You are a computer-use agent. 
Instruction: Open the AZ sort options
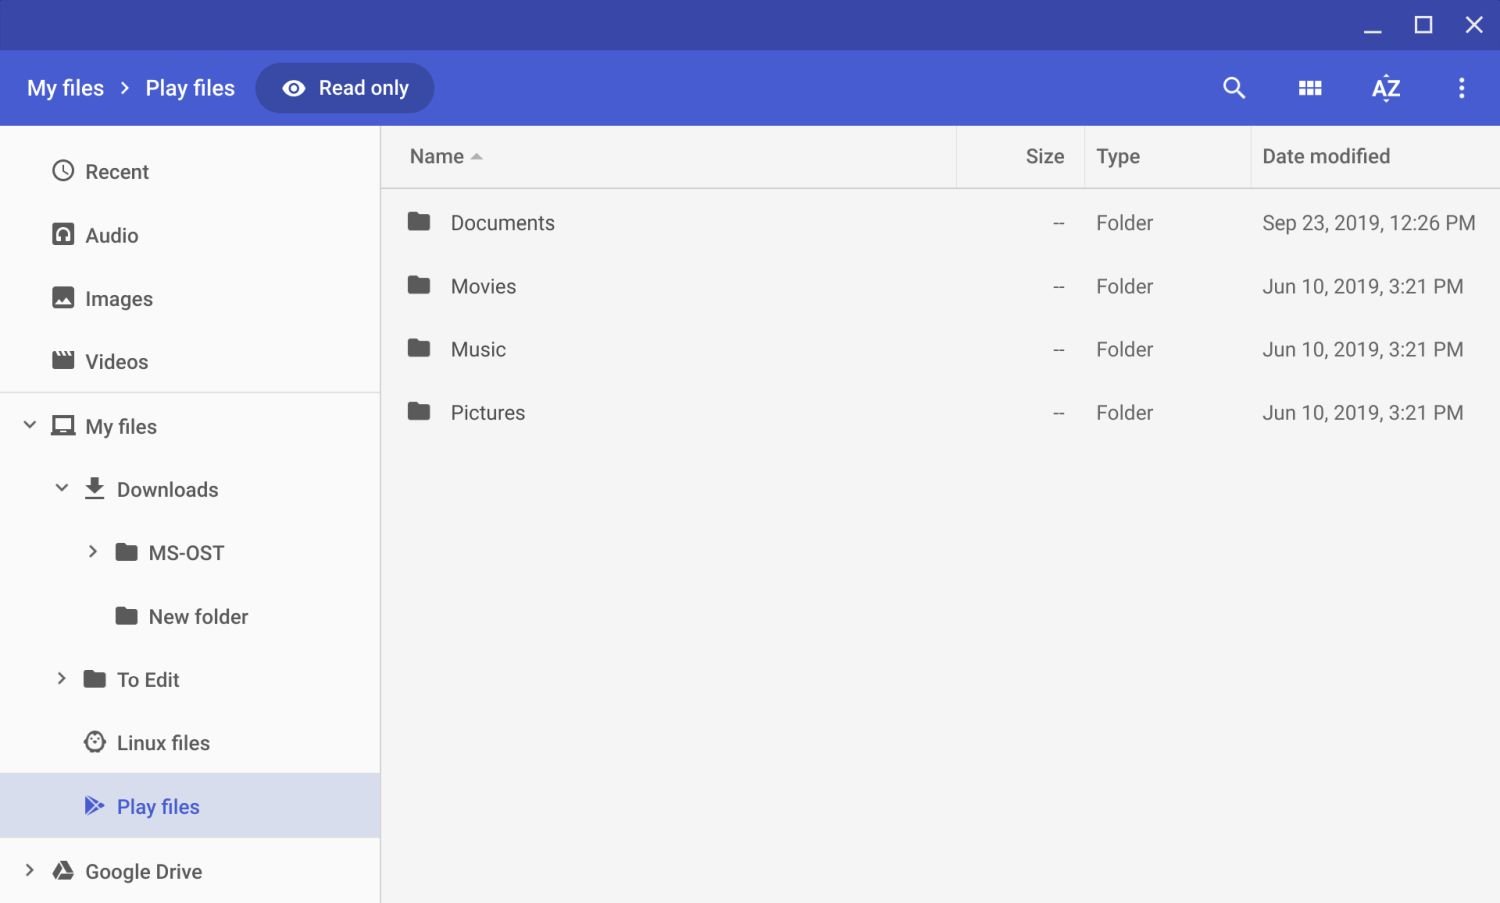[x=1386, y=88]
